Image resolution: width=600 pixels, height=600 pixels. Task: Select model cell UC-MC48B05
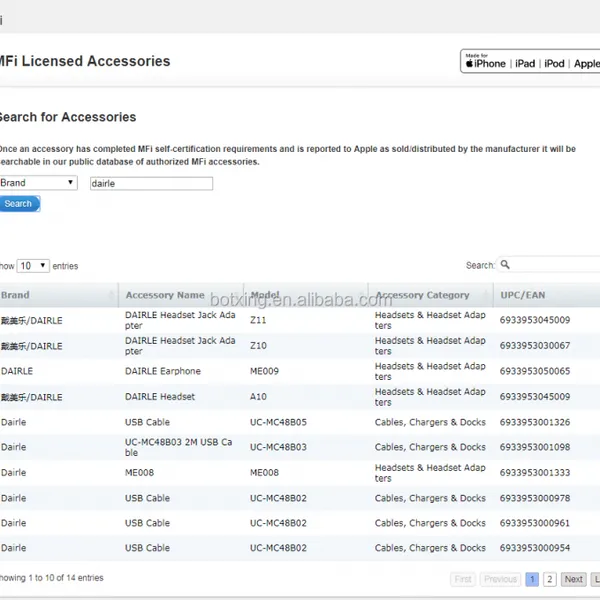pyautogui.click(x=278, y=422)
